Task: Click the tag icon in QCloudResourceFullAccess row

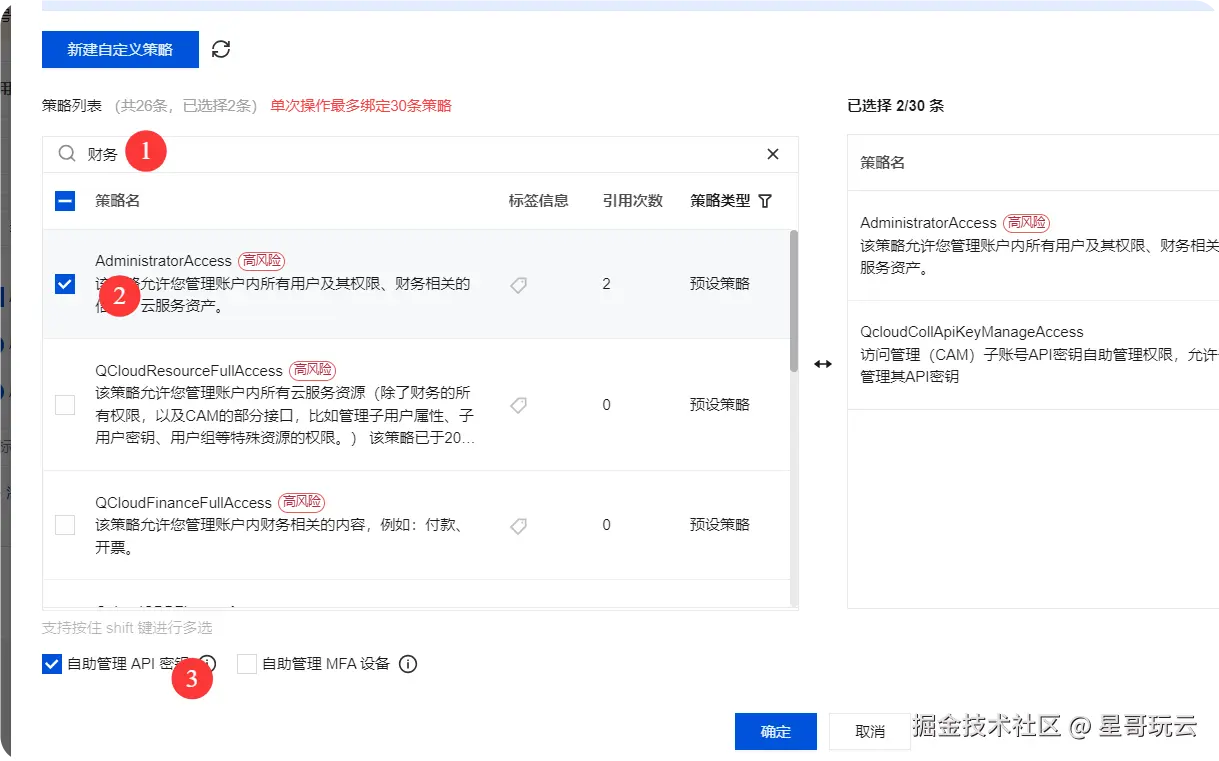Action: coord(518,405)
